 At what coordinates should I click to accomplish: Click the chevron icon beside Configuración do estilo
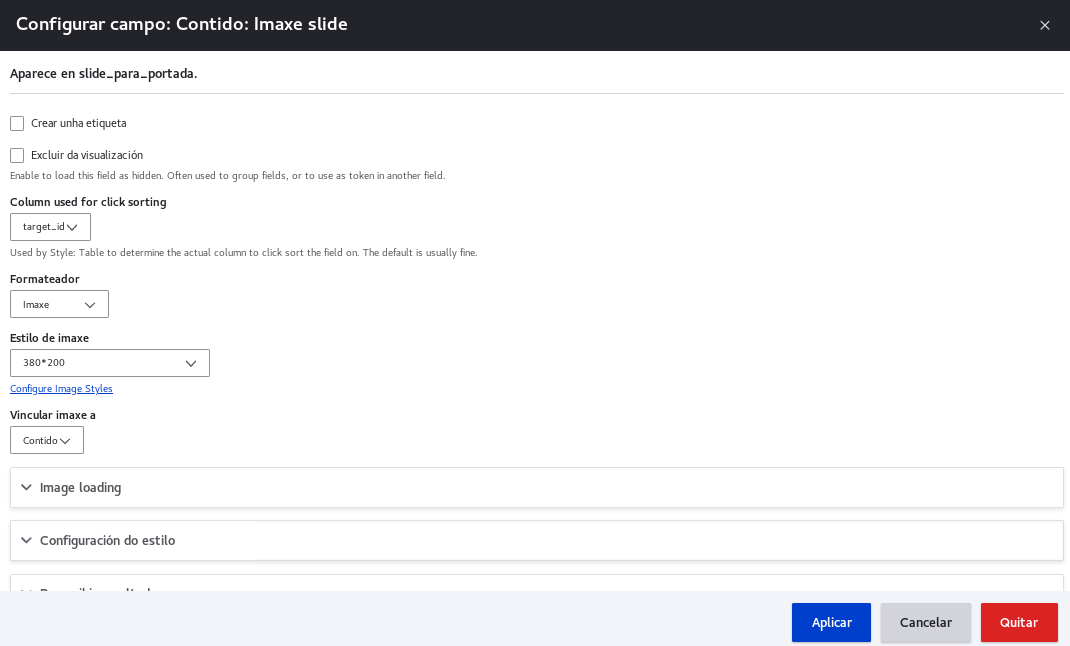[26, 541]
